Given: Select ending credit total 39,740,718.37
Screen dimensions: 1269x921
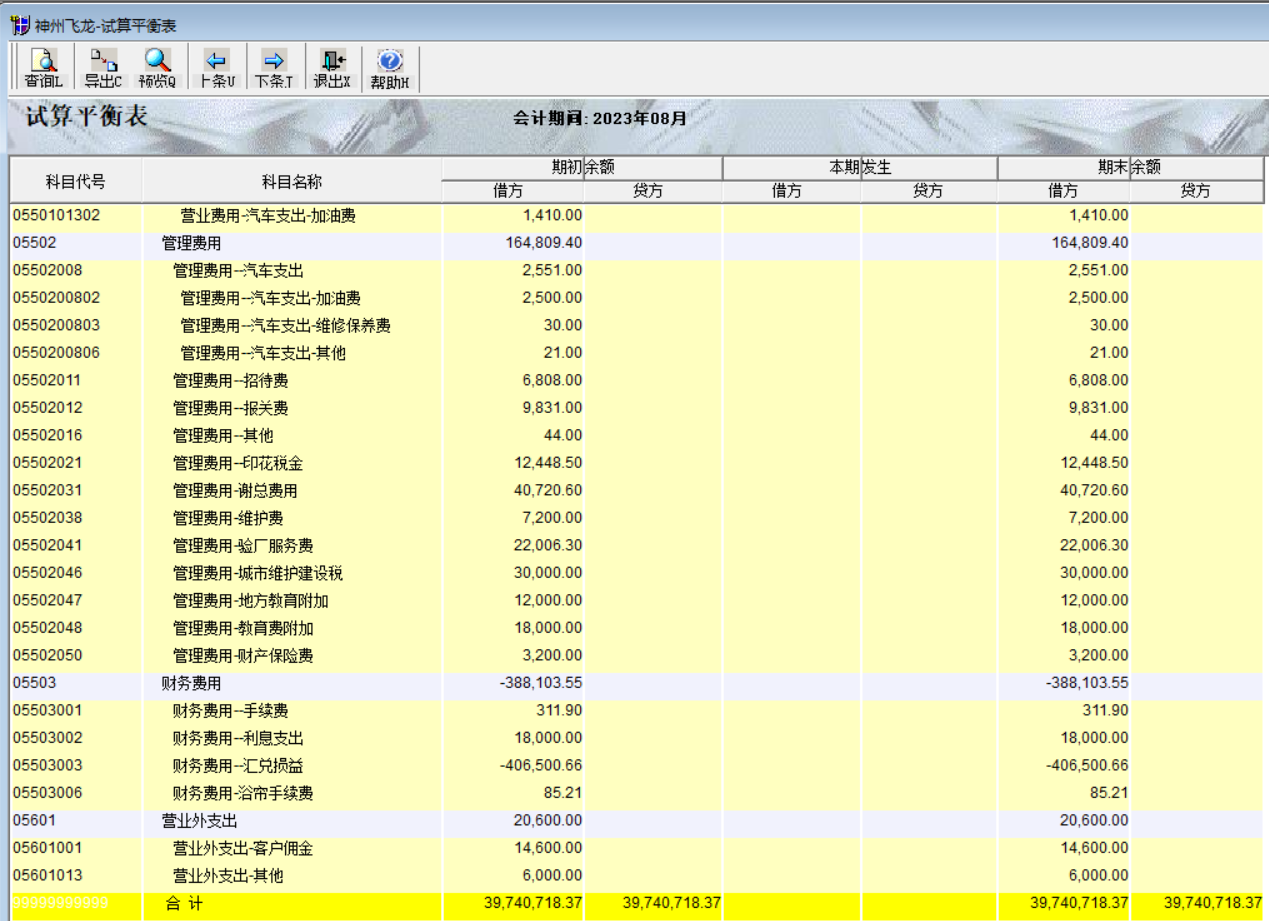Looking at the screenshot, I should click(1213, 903).
